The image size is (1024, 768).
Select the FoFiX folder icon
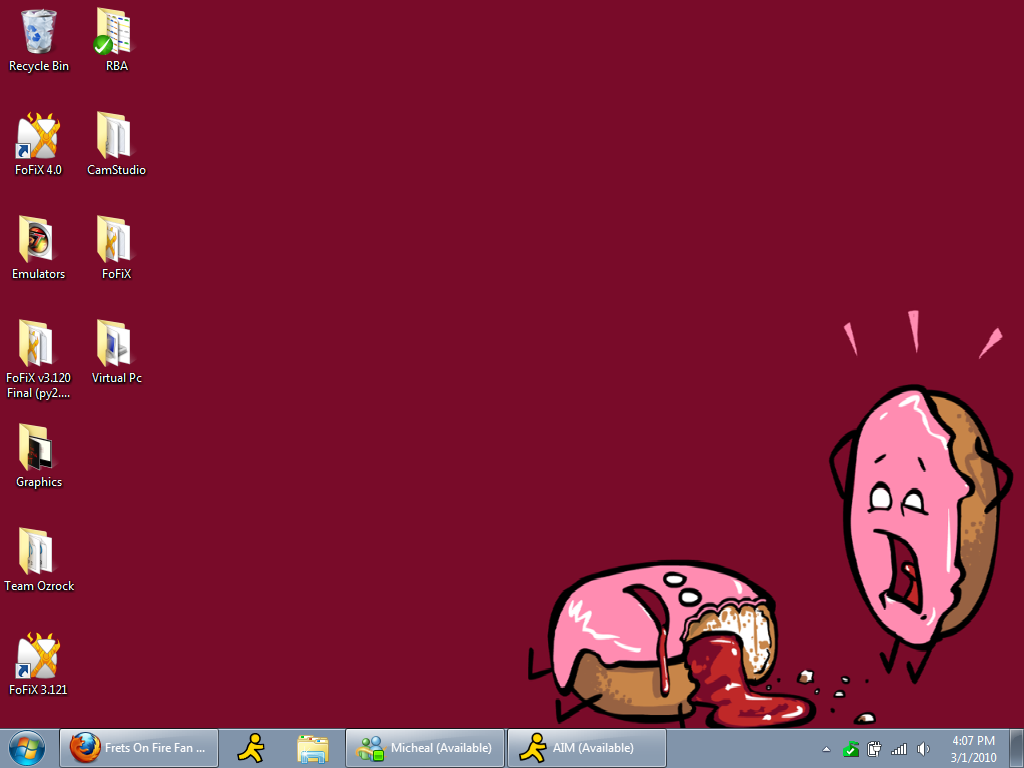tap(114, 240)
